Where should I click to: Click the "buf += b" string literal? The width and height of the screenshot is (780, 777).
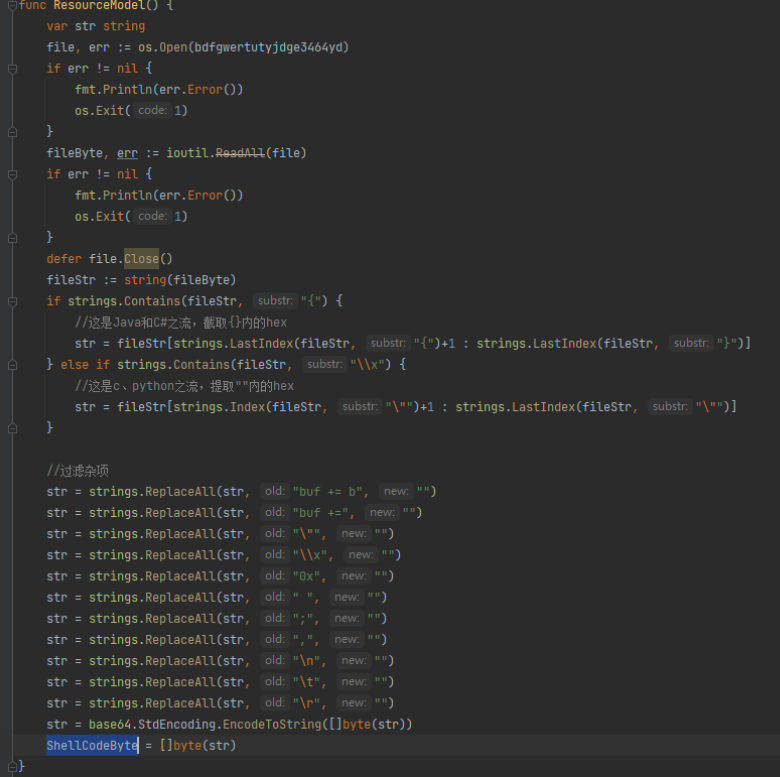click(327, 491)
